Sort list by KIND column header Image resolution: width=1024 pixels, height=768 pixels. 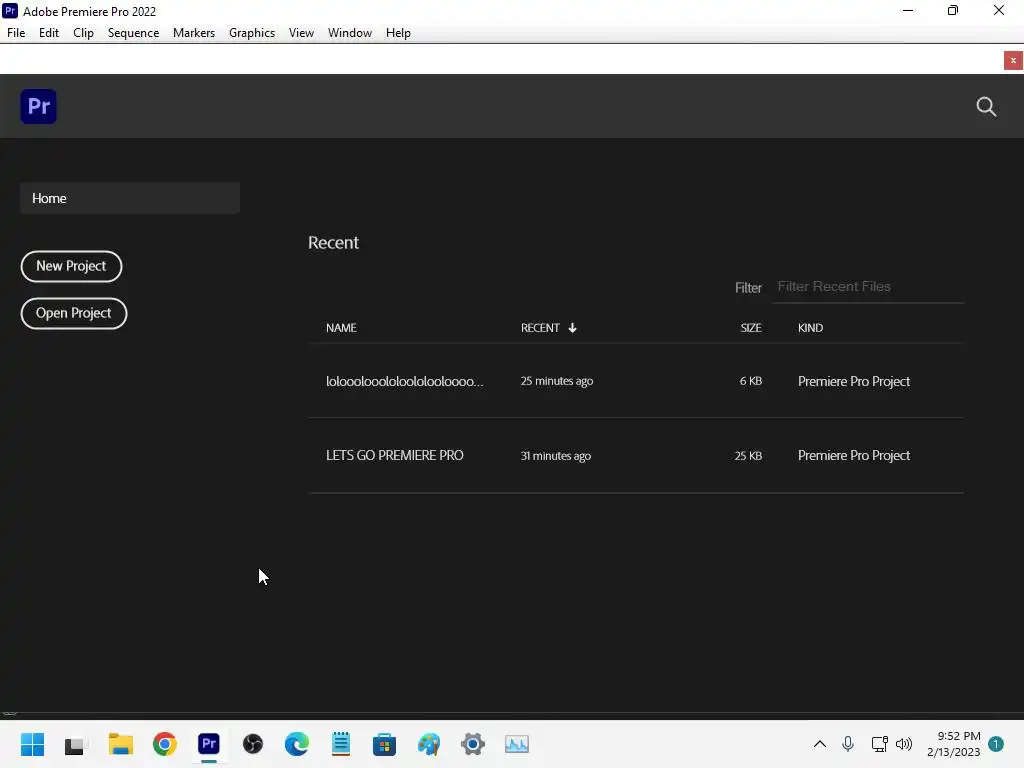coord(810,328)
